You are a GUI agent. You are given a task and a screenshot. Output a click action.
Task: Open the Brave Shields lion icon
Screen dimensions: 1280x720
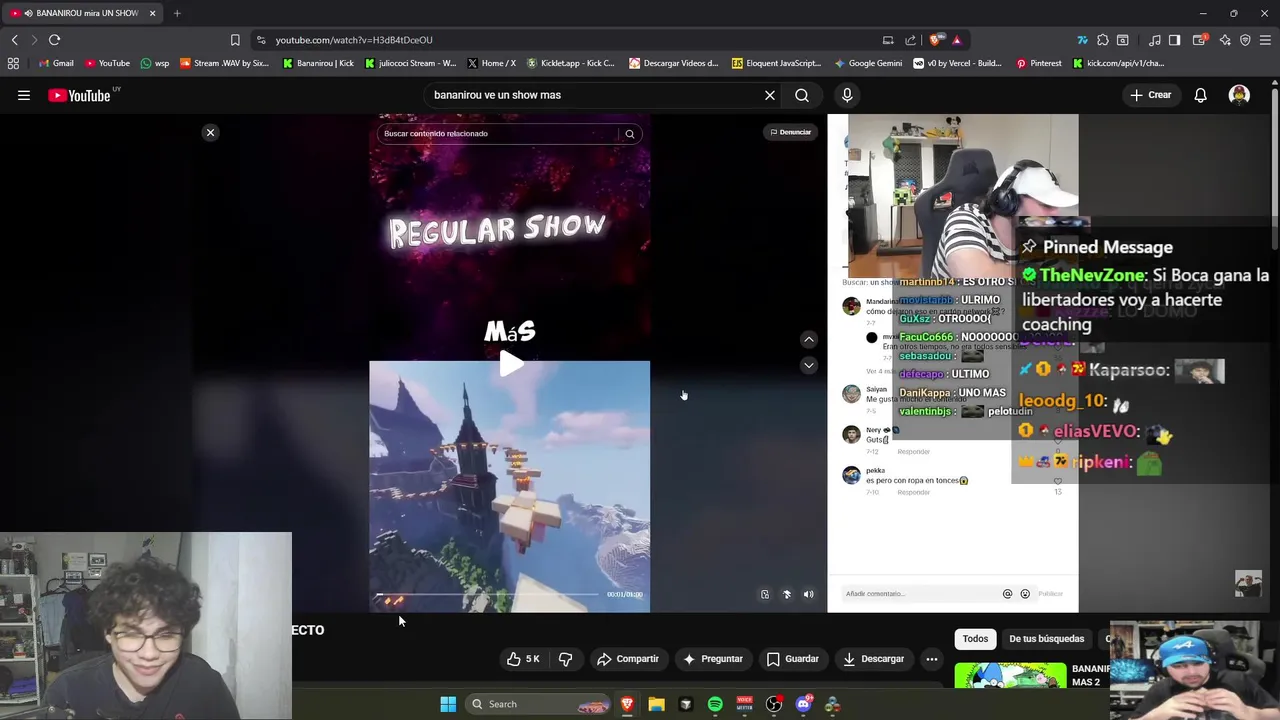934,40
